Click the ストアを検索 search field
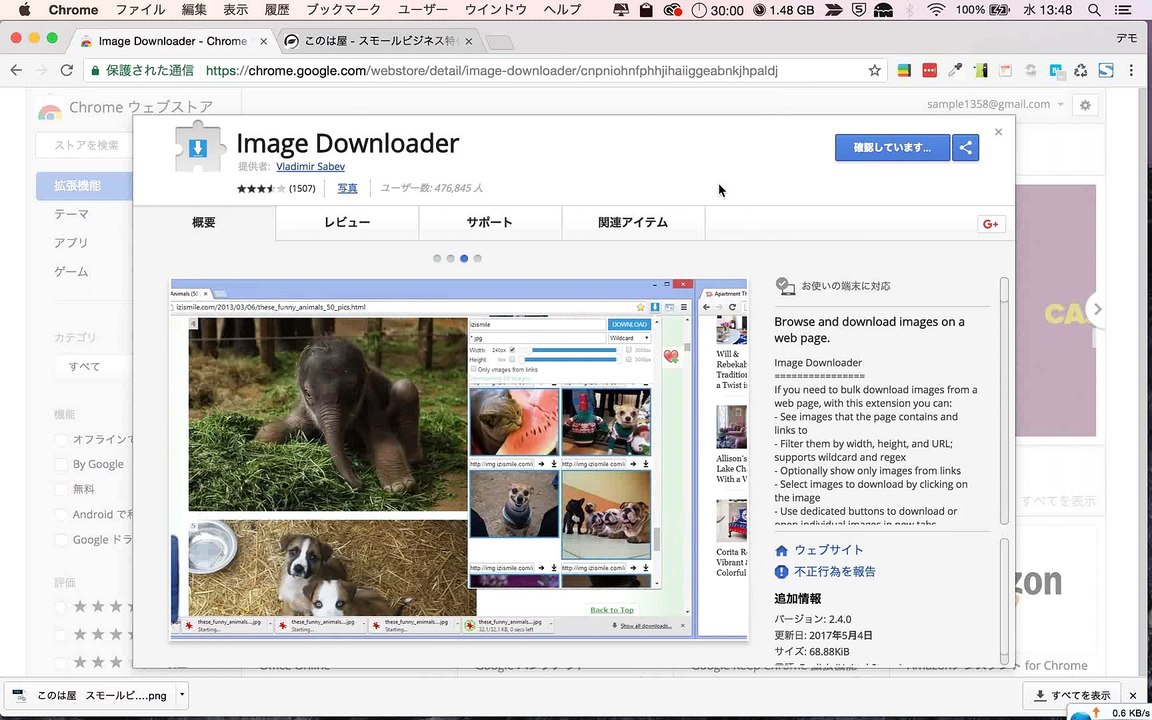Screen dimensions: 1152x720 click(84, 145)
